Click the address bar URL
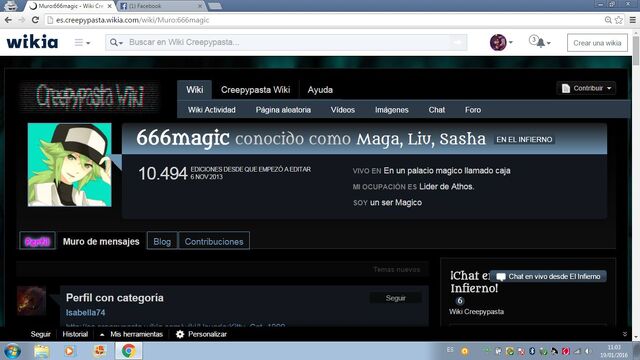The height and width of the screenshot is (360, 640). [x=133, y=20]
